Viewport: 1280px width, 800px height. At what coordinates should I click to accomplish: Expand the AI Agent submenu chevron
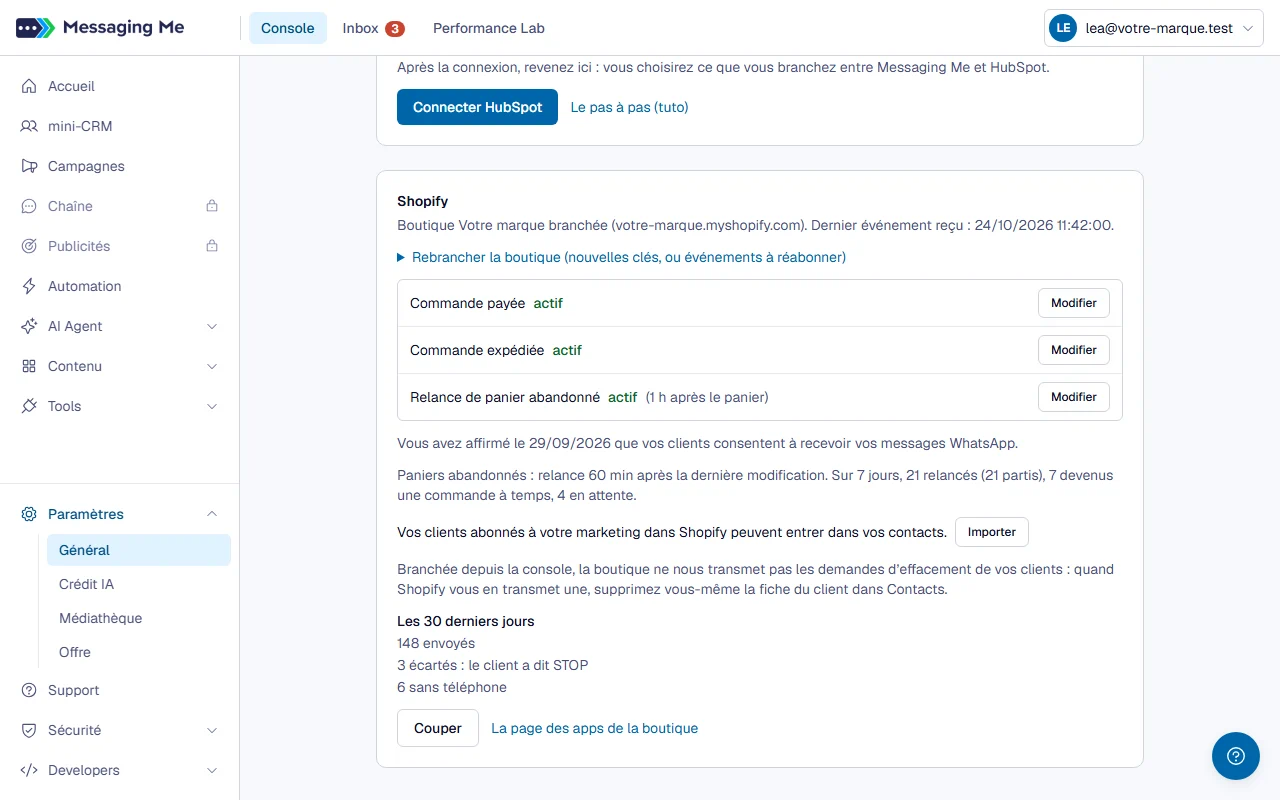pos(212,326)
